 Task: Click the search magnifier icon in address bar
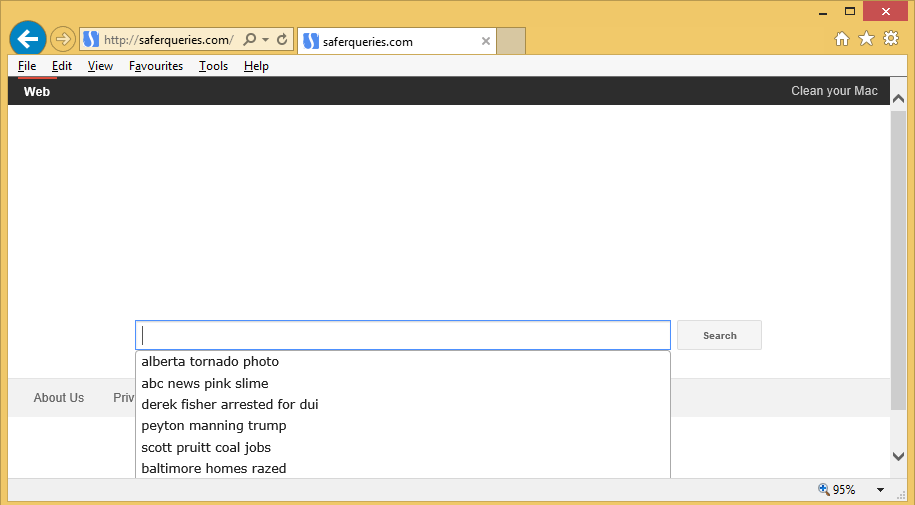[250, 40]
